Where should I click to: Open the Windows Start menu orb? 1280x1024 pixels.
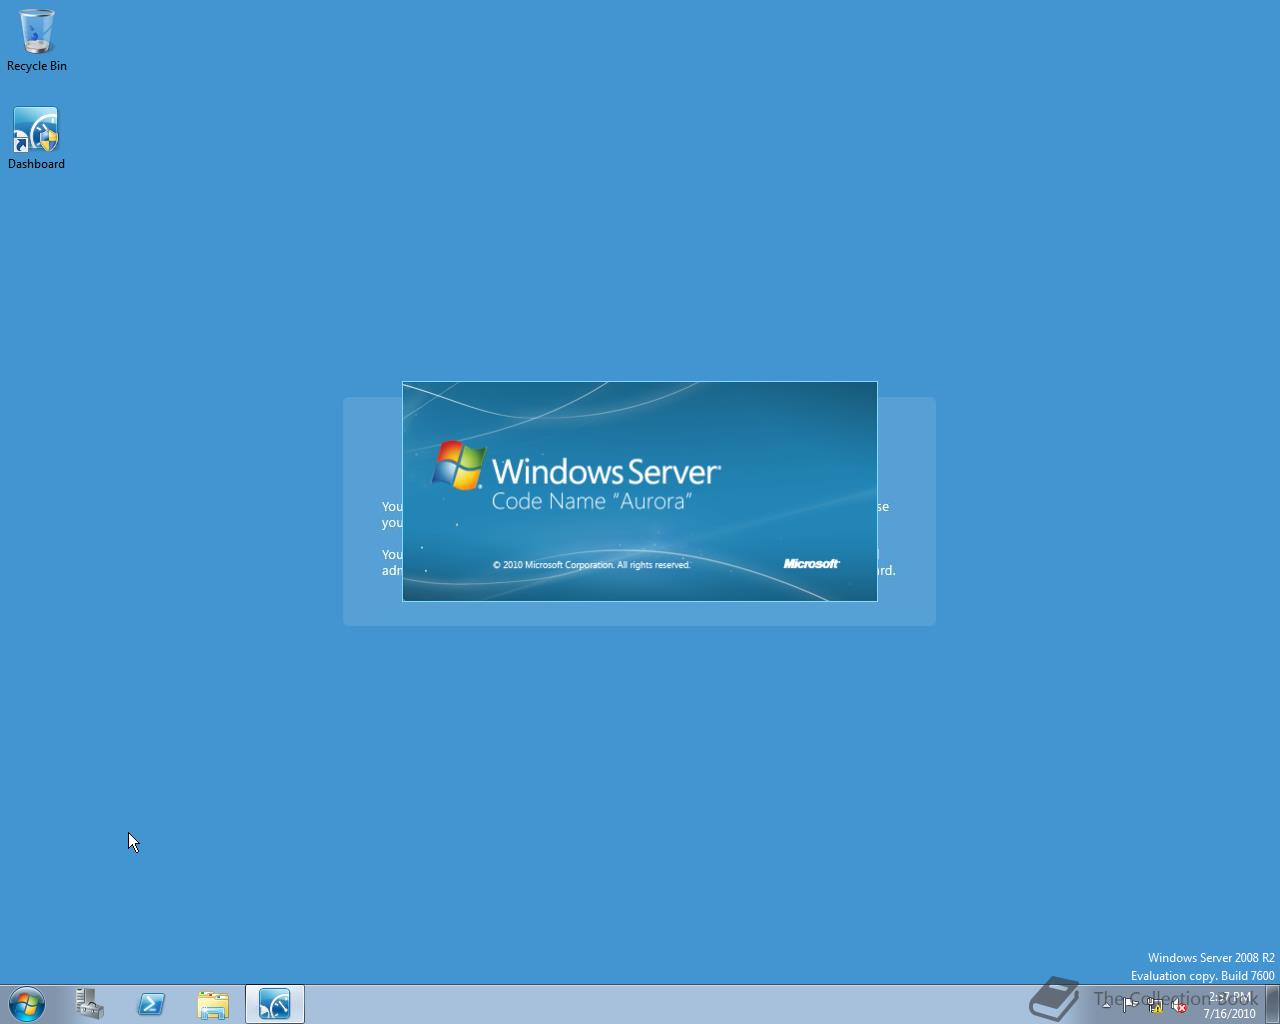27,1004
